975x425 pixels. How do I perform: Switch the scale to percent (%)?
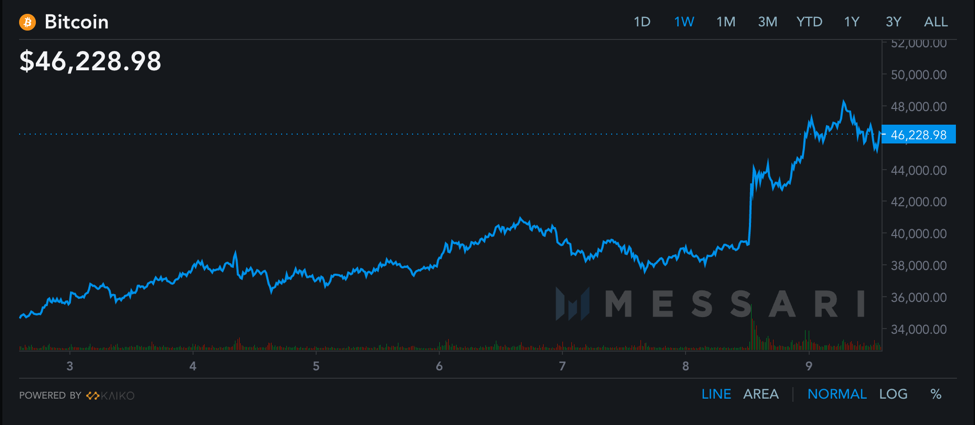coord(936,394)
